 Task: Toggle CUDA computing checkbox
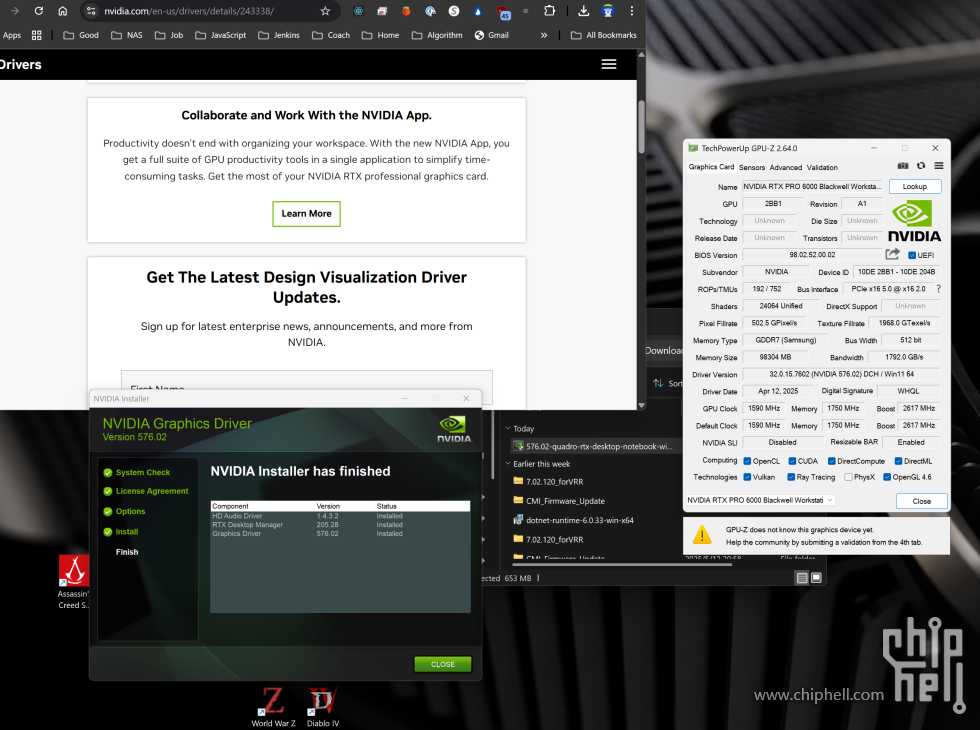click(x=792, y=461)
